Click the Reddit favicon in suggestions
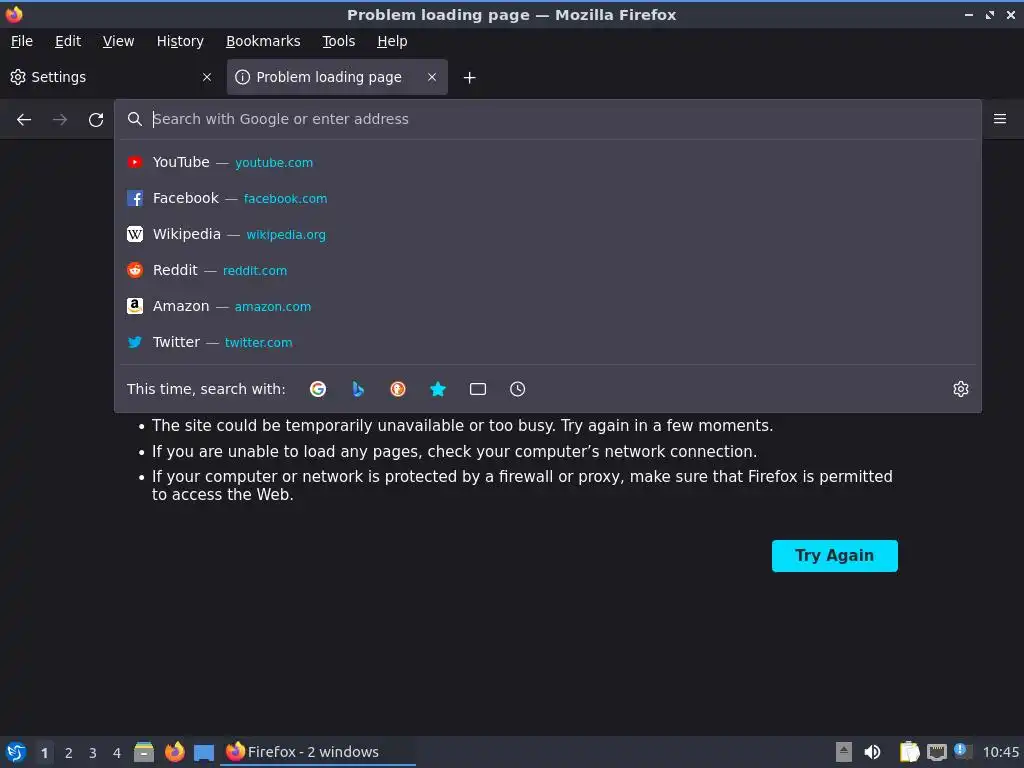The image size is (1024, 768). [135, 270]
